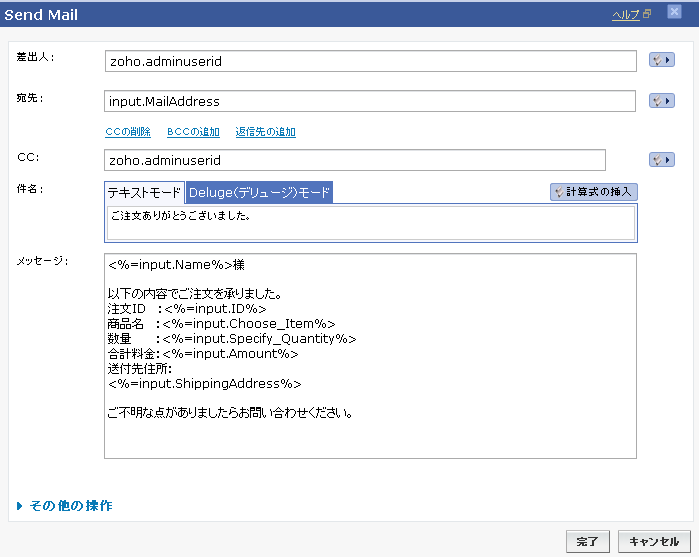
Task: Click the <%=input.ShippingAddress%> line
Action: coord(205,384)
